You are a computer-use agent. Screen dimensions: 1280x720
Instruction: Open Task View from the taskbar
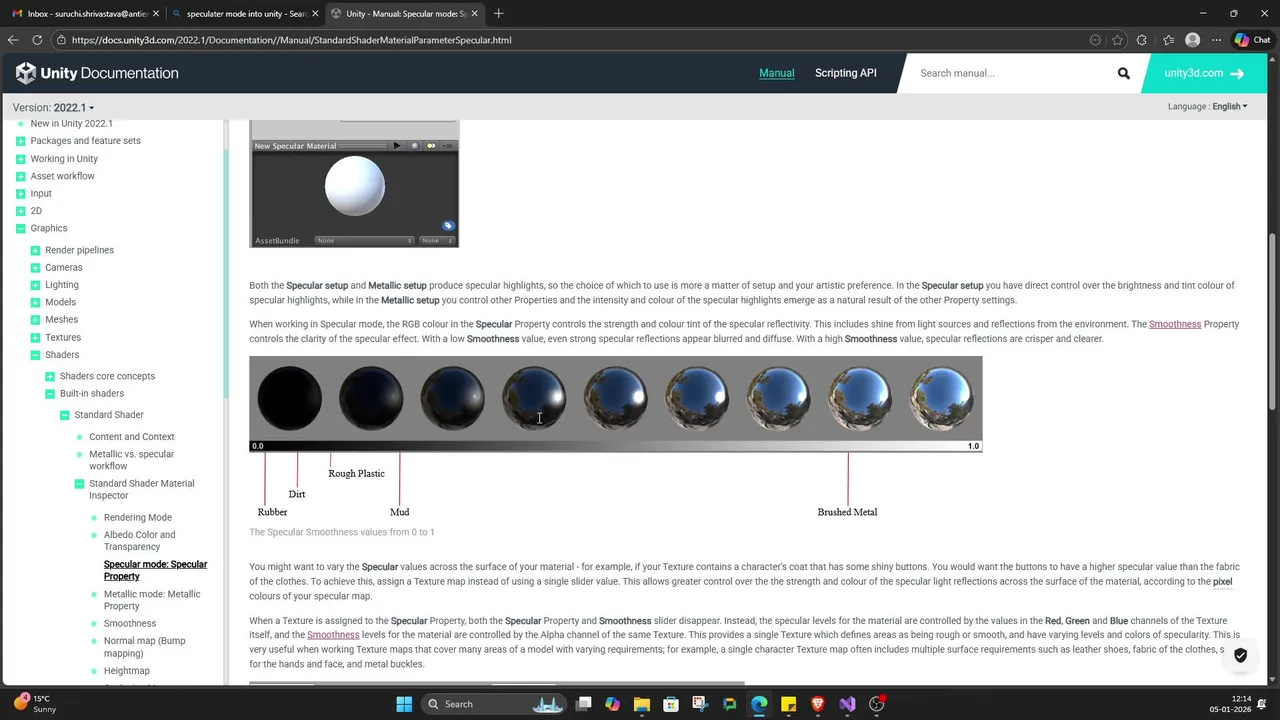click(x=584, y=704)
